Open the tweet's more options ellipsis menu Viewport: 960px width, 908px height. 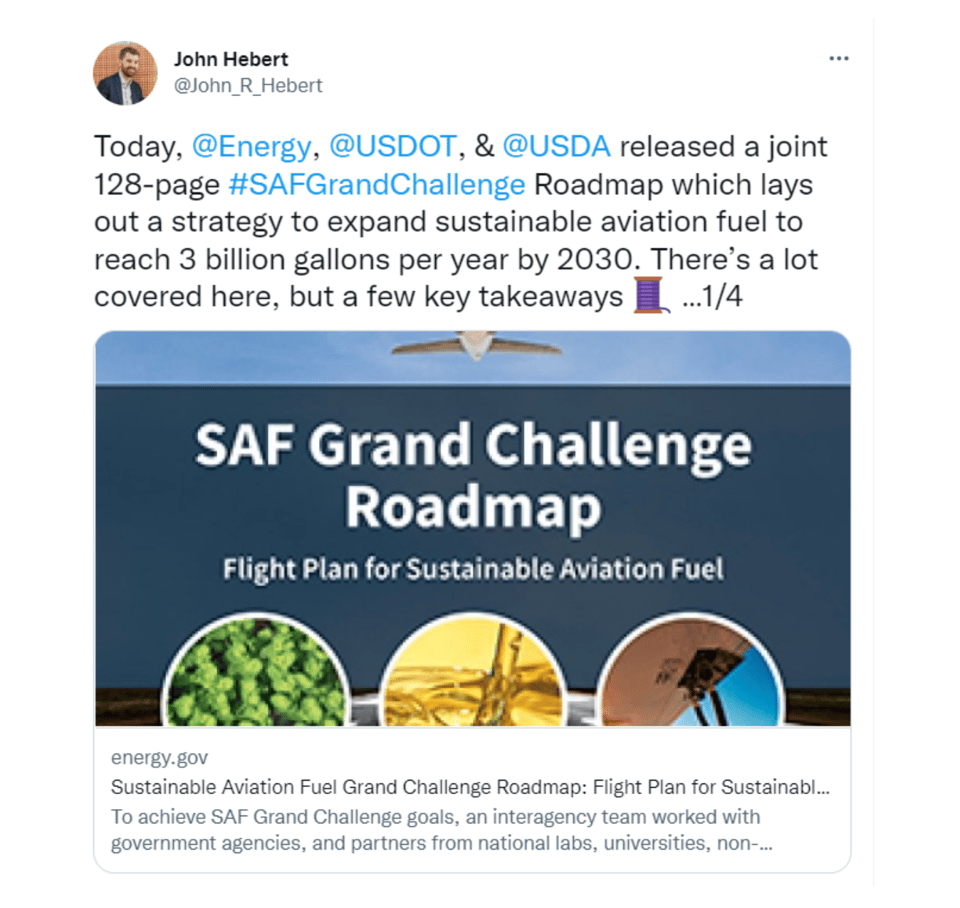[838, 59]
